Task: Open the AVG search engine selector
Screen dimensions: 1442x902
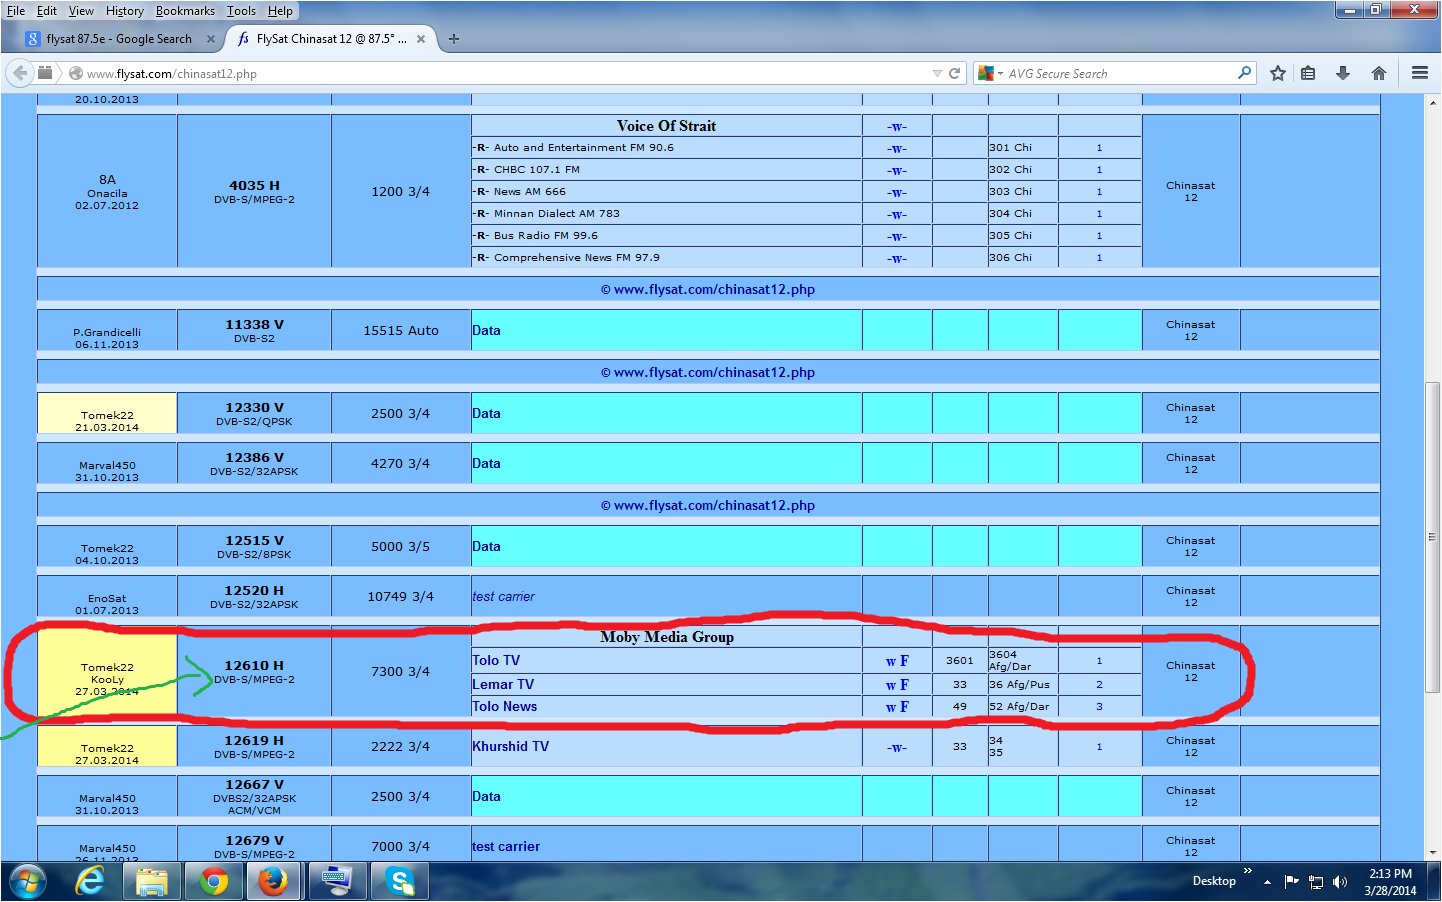Action: [990, 73]
